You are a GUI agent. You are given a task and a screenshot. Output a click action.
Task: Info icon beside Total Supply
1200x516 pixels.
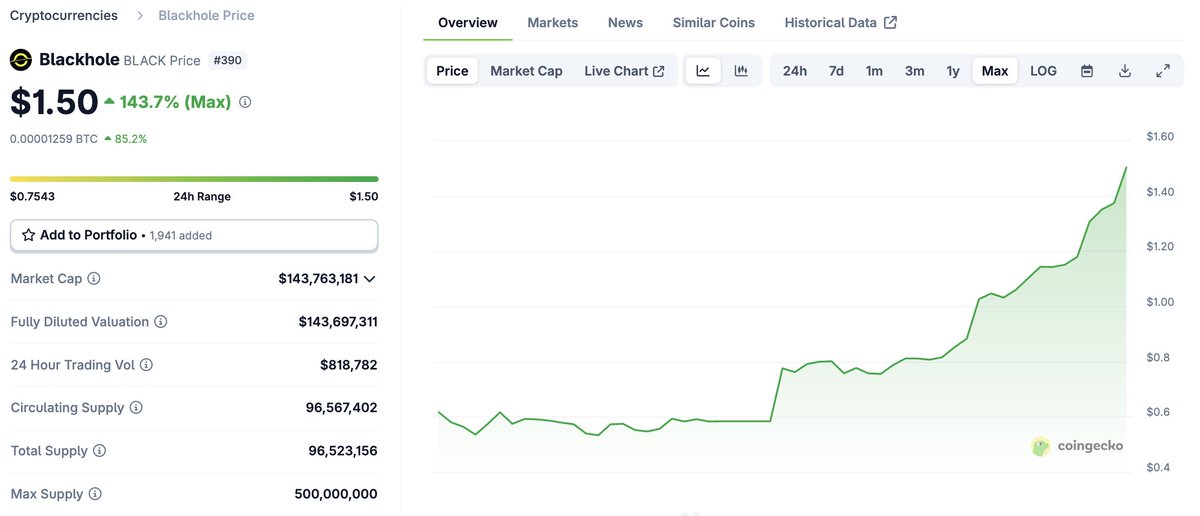tap(99, 451)
